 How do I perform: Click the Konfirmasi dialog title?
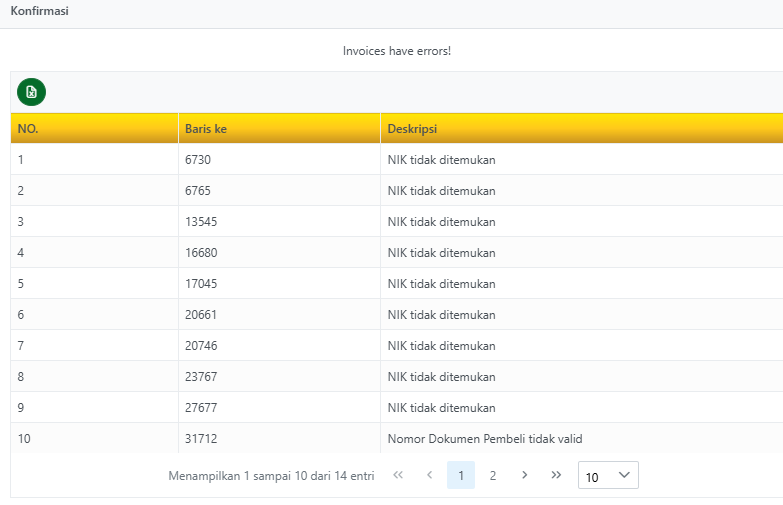click(x=39, y=11)
